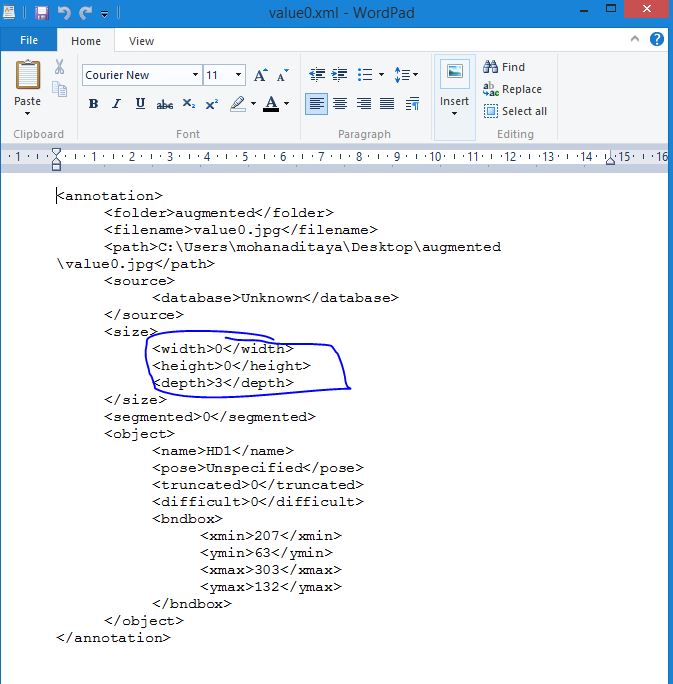Click the text highlight color pen
Viewport: 673px width, 684px height.
coord(238,104)
